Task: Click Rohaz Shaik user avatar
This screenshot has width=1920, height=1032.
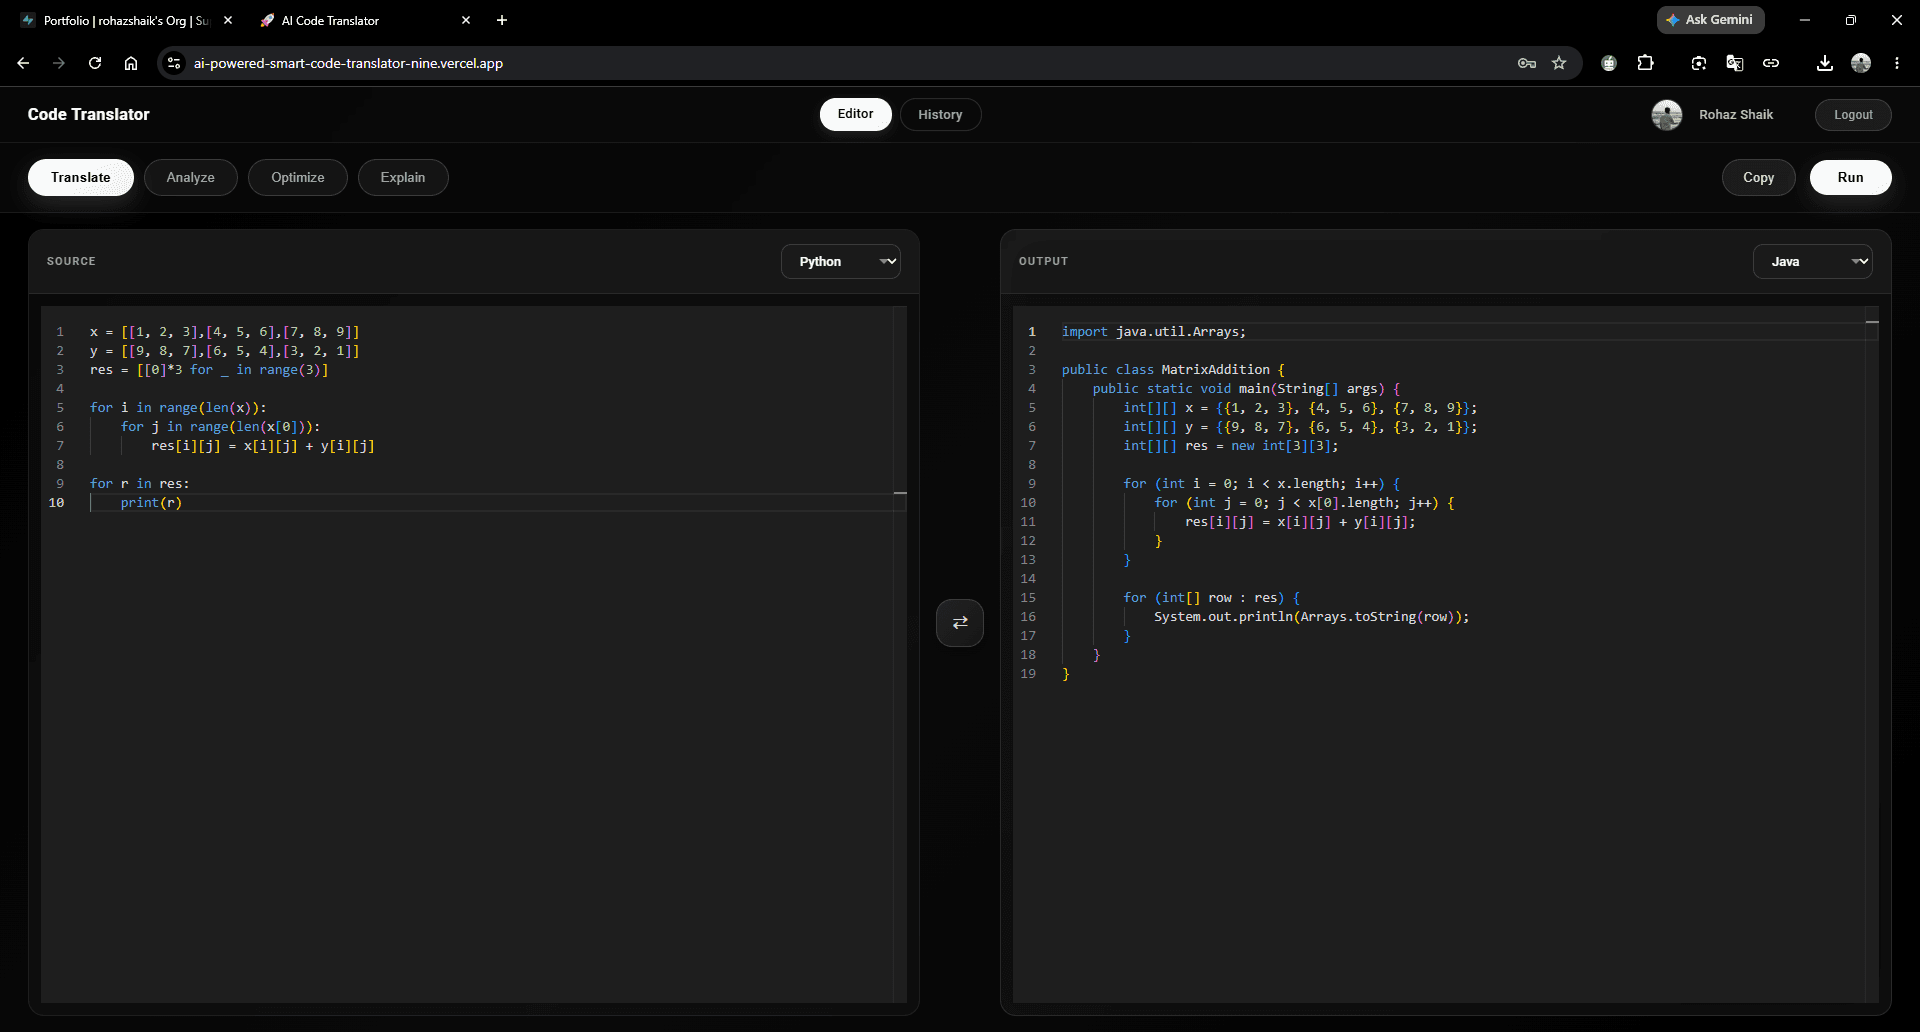Action: pos(1667,115)
